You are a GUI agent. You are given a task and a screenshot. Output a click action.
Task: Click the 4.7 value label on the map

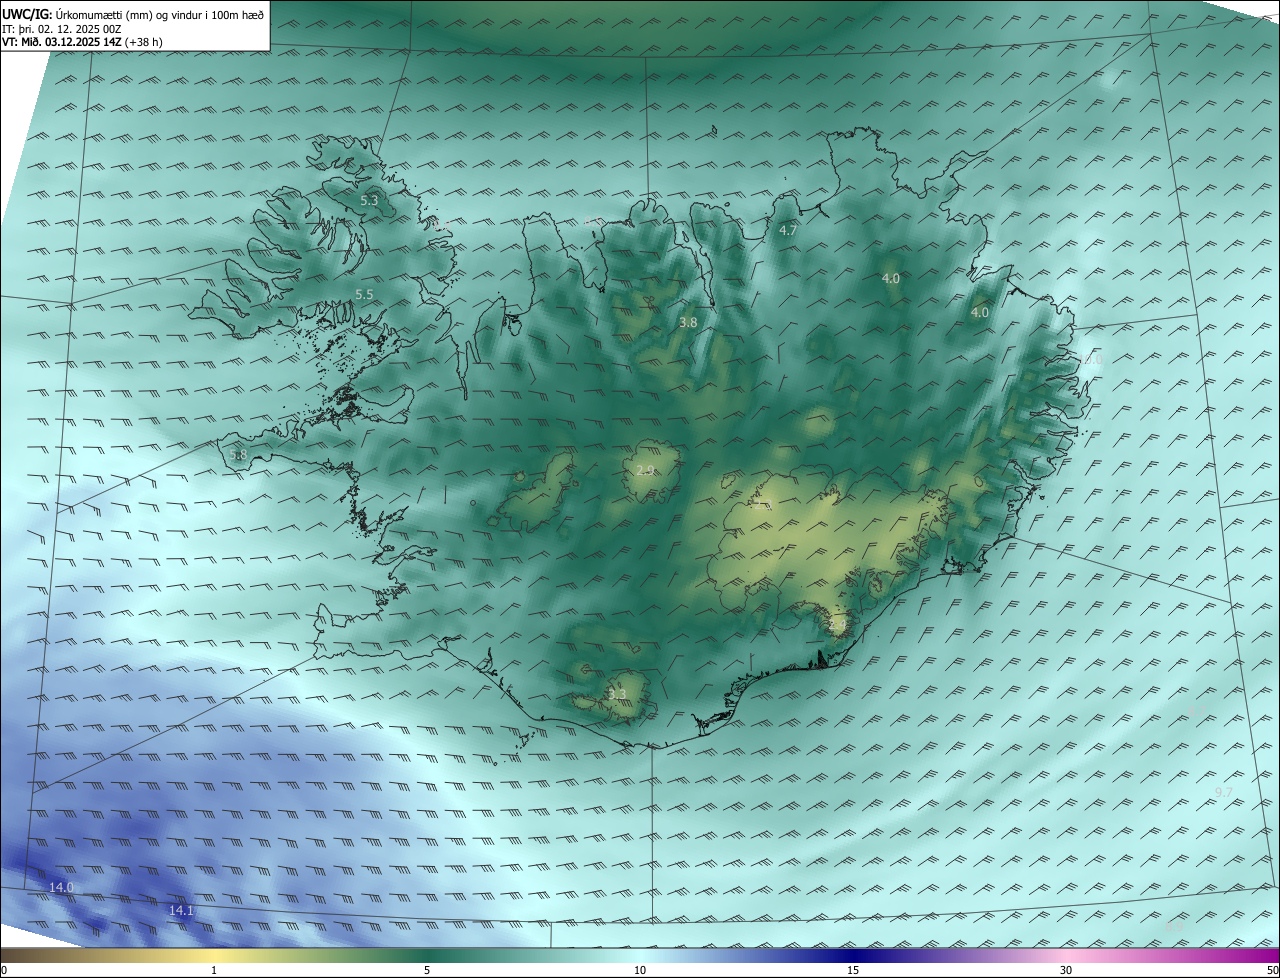(x=788, y=230)
